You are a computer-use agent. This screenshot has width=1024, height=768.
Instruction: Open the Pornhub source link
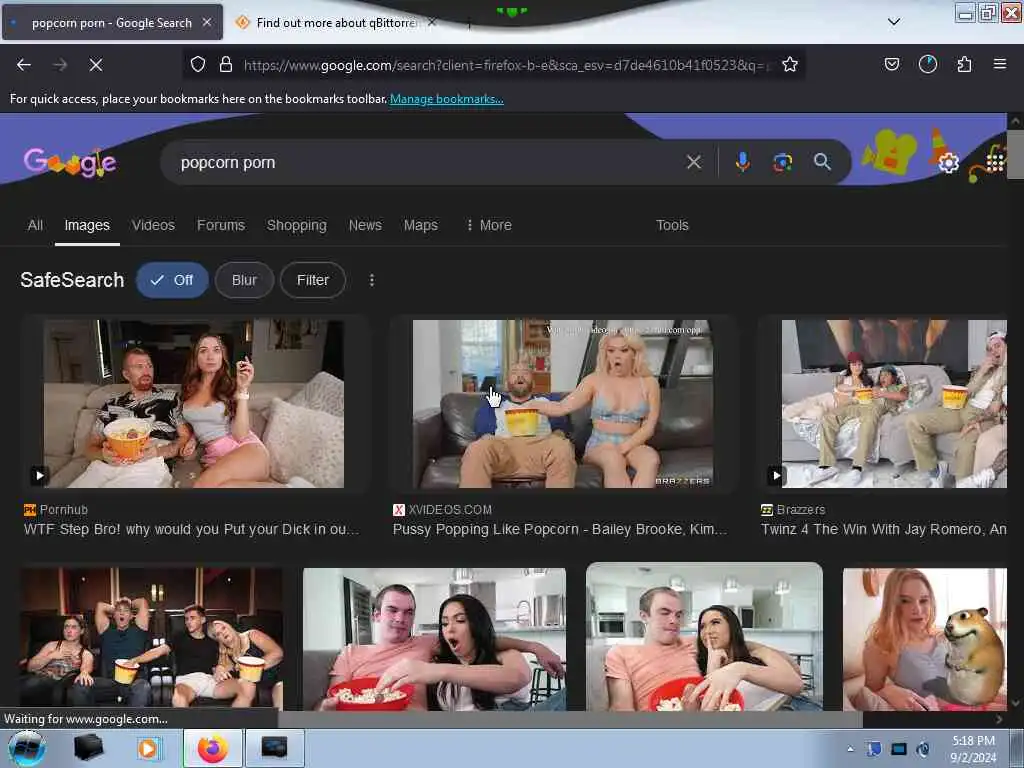56,509
